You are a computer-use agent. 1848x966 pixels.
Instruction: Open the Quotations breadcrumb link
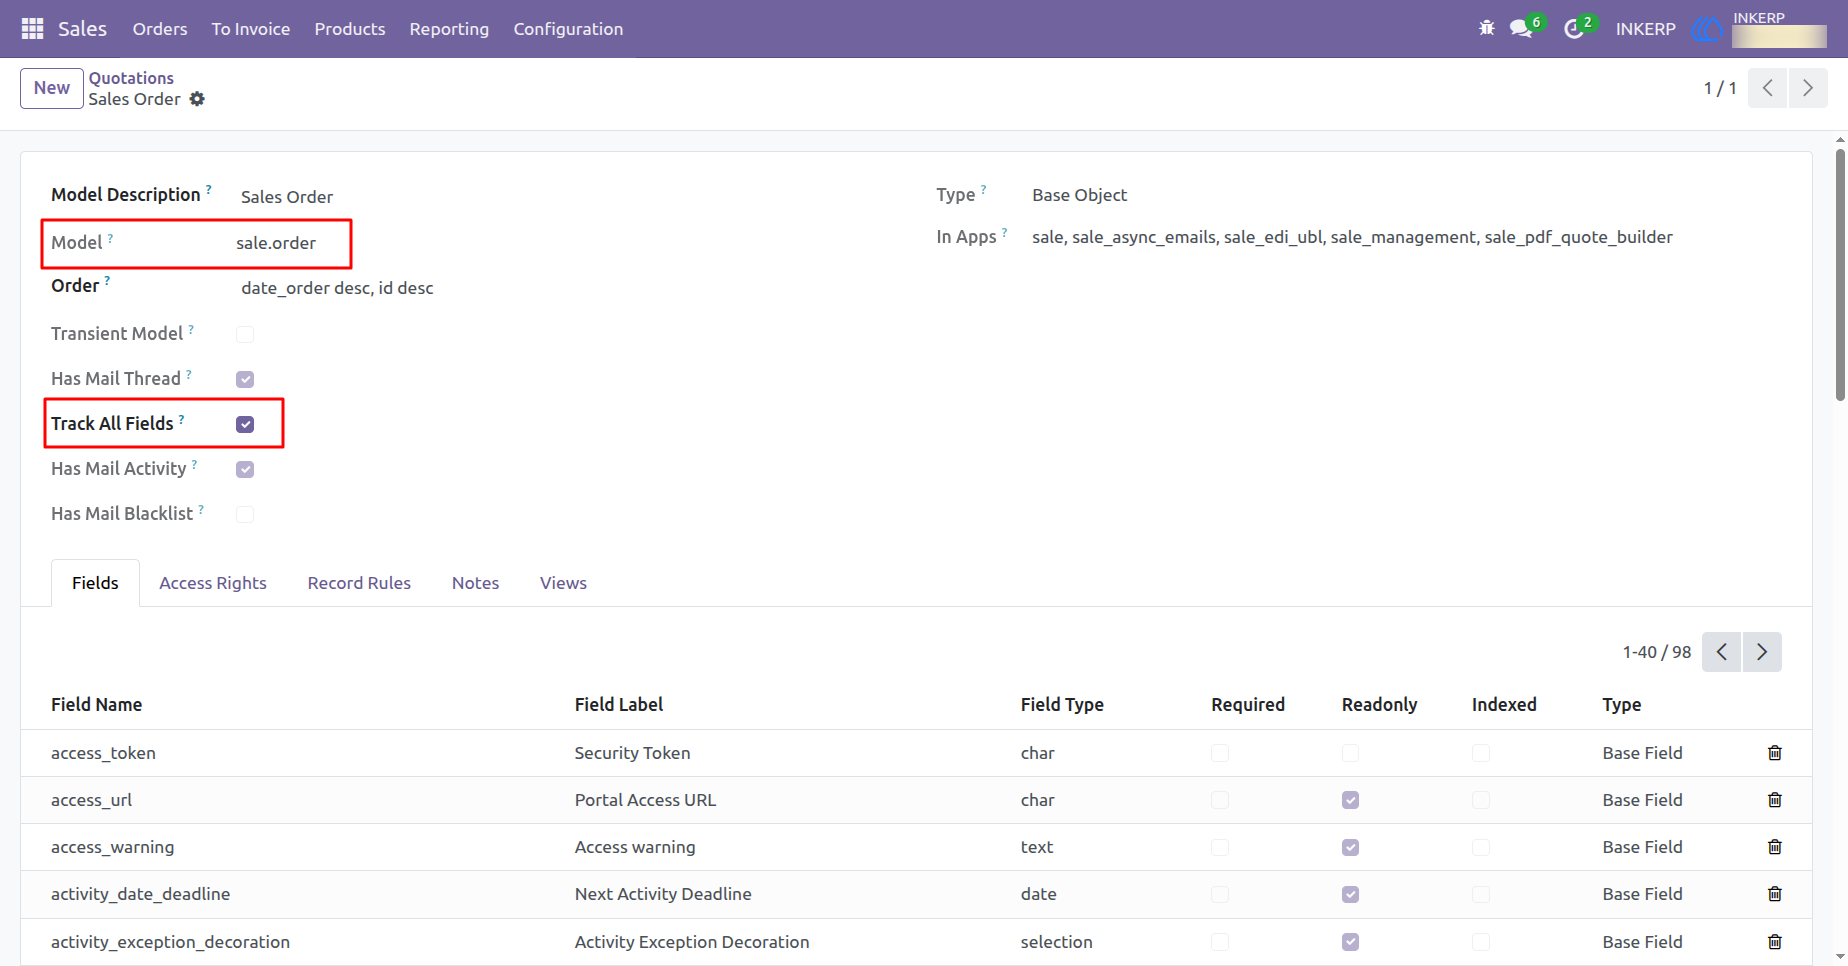pos(131,78)
